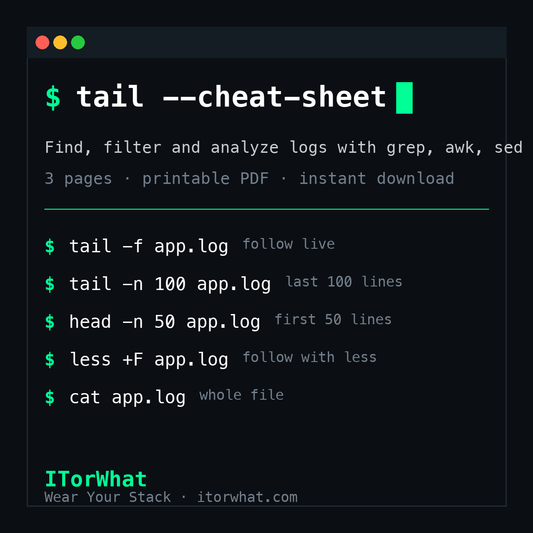
Task: Click the red close window dot
Action: (42, 42)
